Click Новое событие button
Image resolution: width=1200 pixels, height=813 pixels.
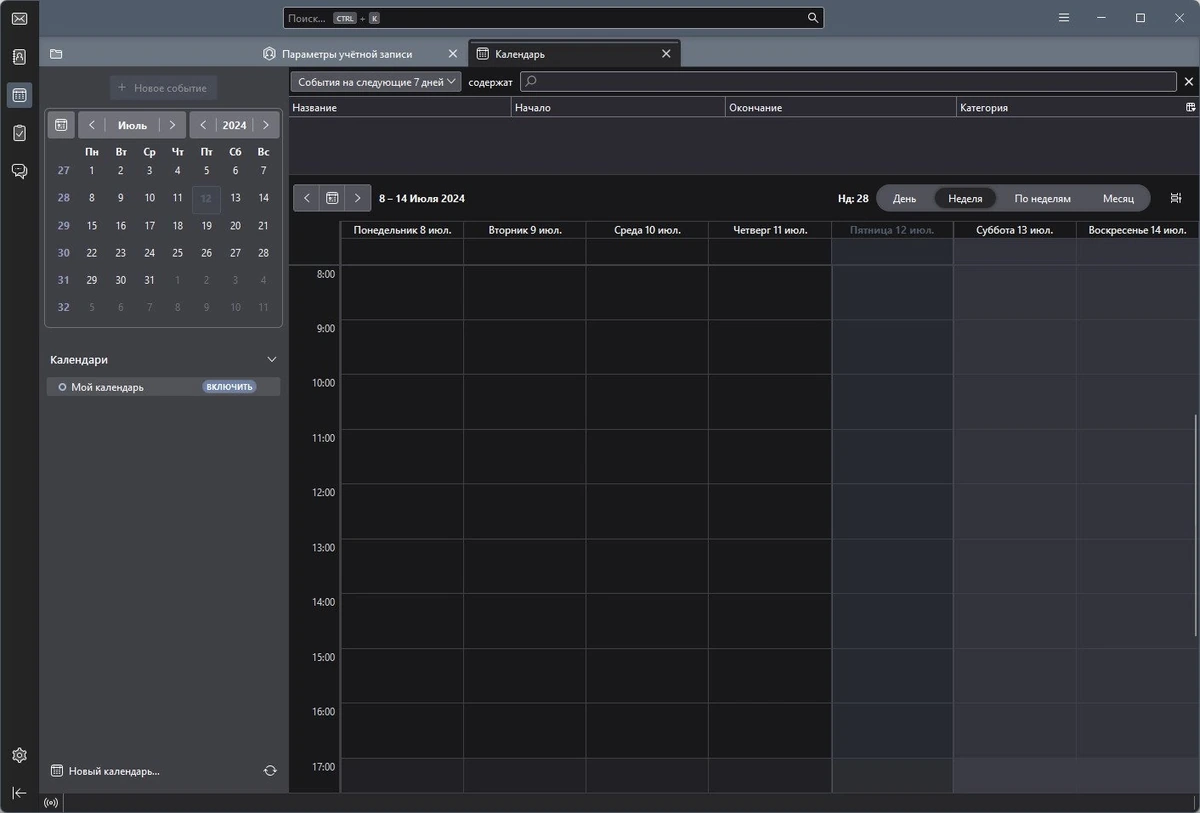point(162,88)
